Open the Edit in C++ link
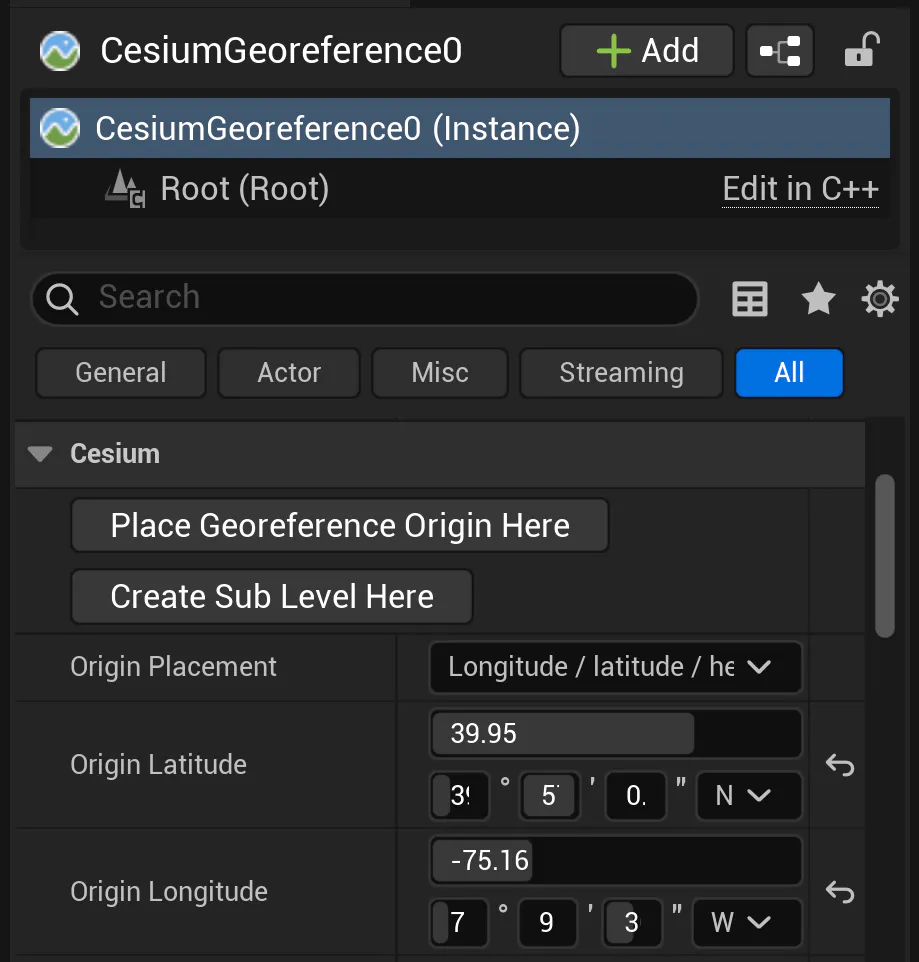Image resolution: width=919 pixels, height=962 pixels. click(800, 188)
